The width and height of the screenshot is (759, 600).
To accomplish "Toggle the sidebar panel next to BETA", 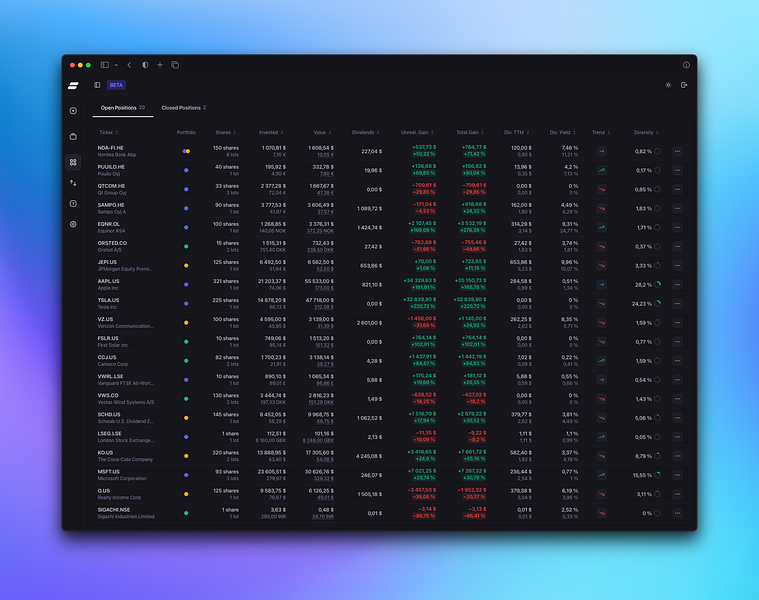I will 97,85.
